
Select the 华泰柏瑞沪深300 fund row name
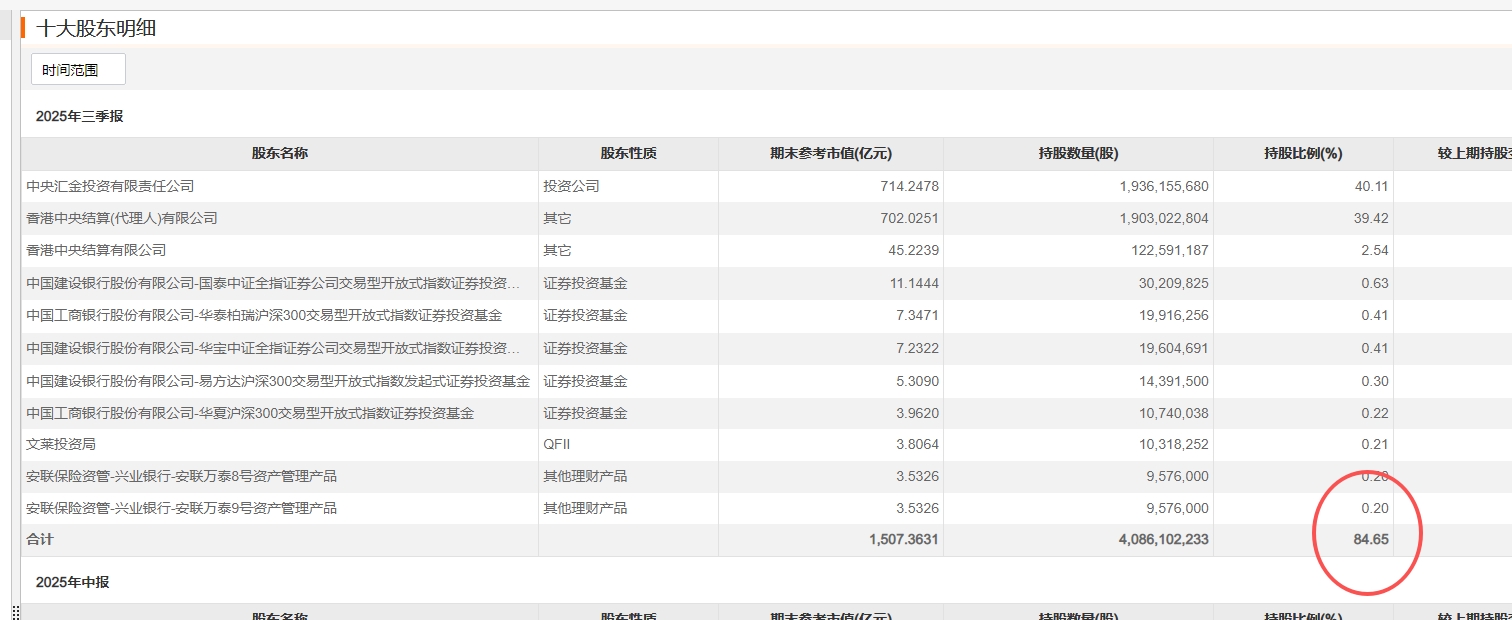[x=264, y=316]
